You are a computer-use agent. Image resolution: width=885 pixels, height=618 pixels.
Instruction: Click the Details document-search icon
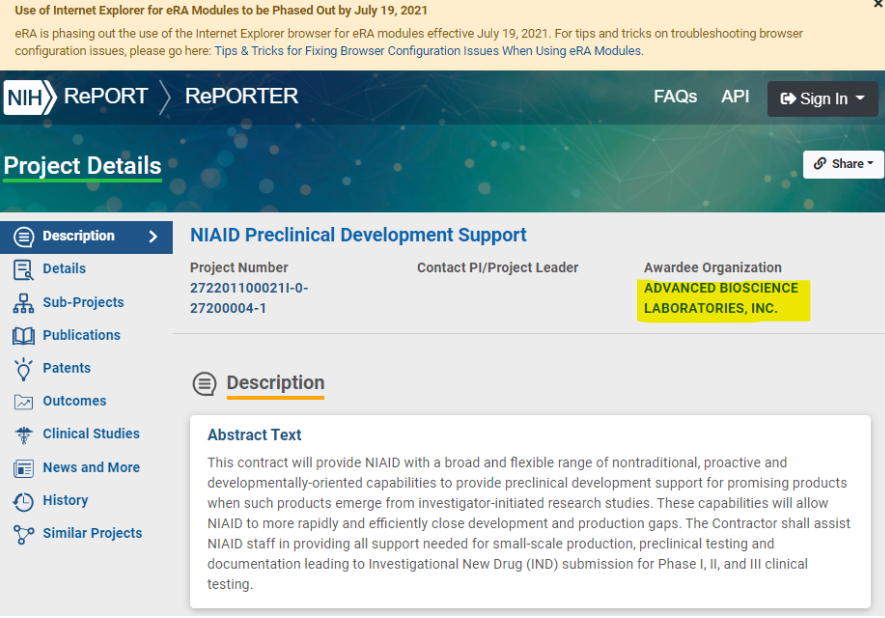23,270
